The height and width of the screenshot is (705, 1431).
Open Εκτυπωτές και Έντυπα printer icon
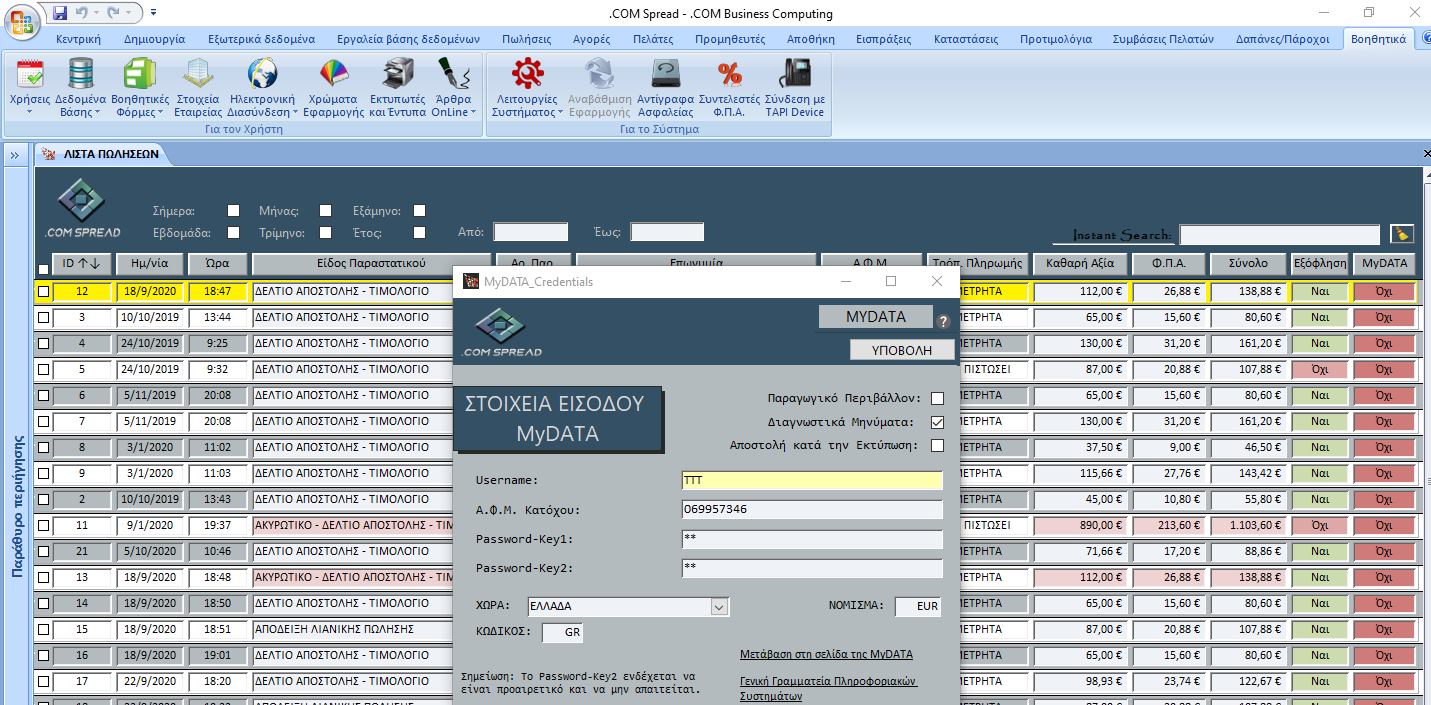tap(398, 73)
